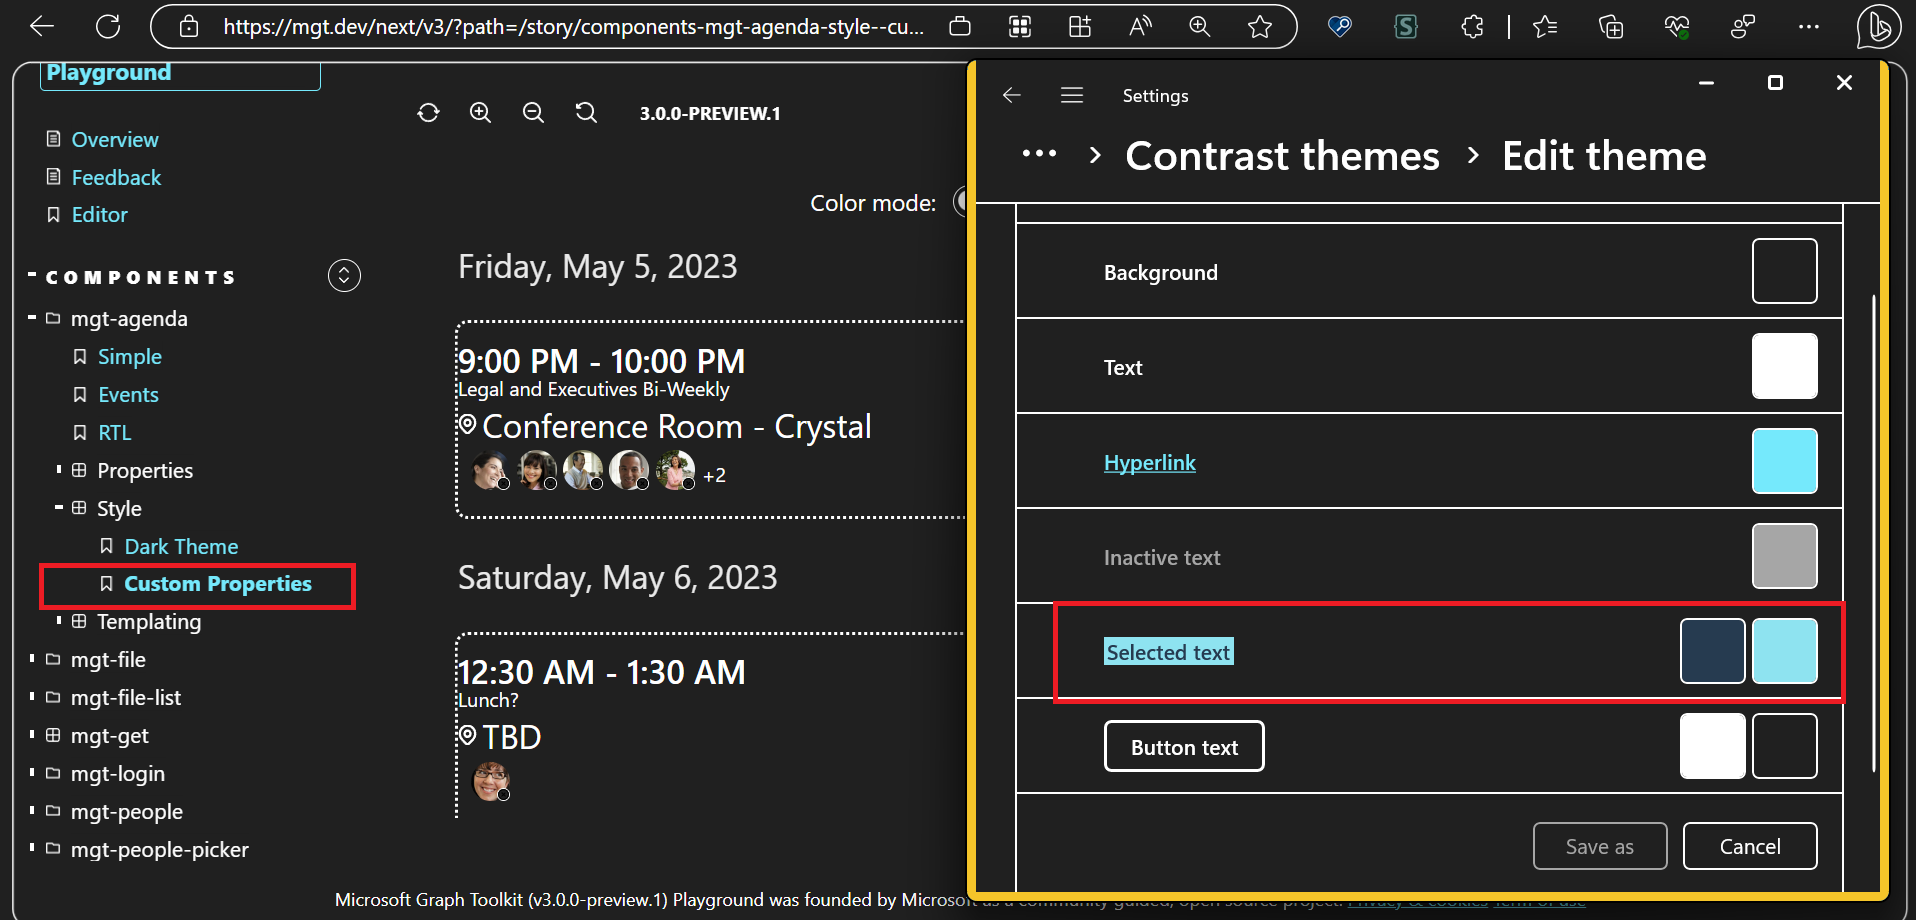Open Copilot in the browser toolbar
The height and width of the screenshot is (920, 1916).
(1878, 26)
